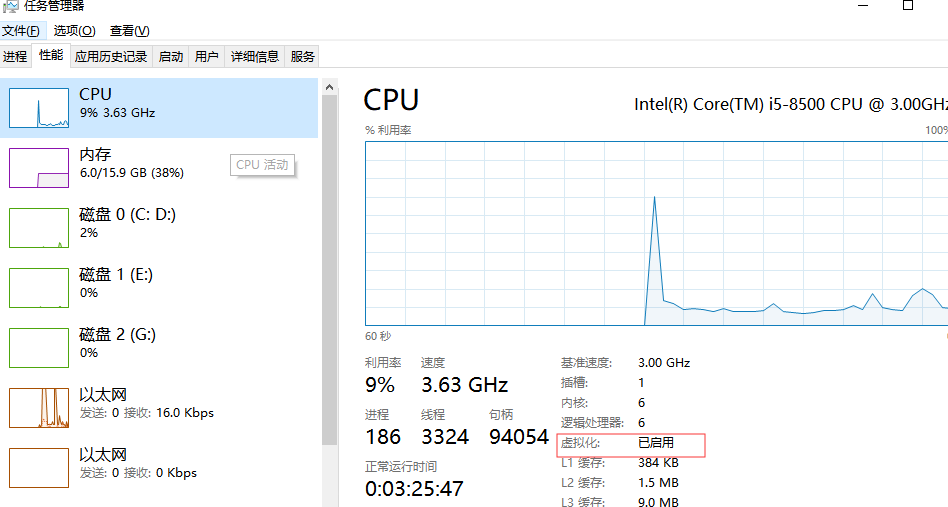948x507 pixels.
Task: Open the 文件(F) menu
Action: 21,31
